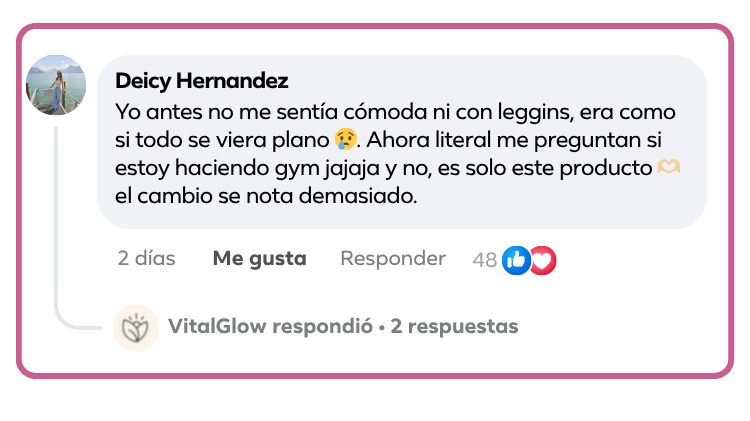Open the VitalGlow leaf logo avatar

click(135, 328)
